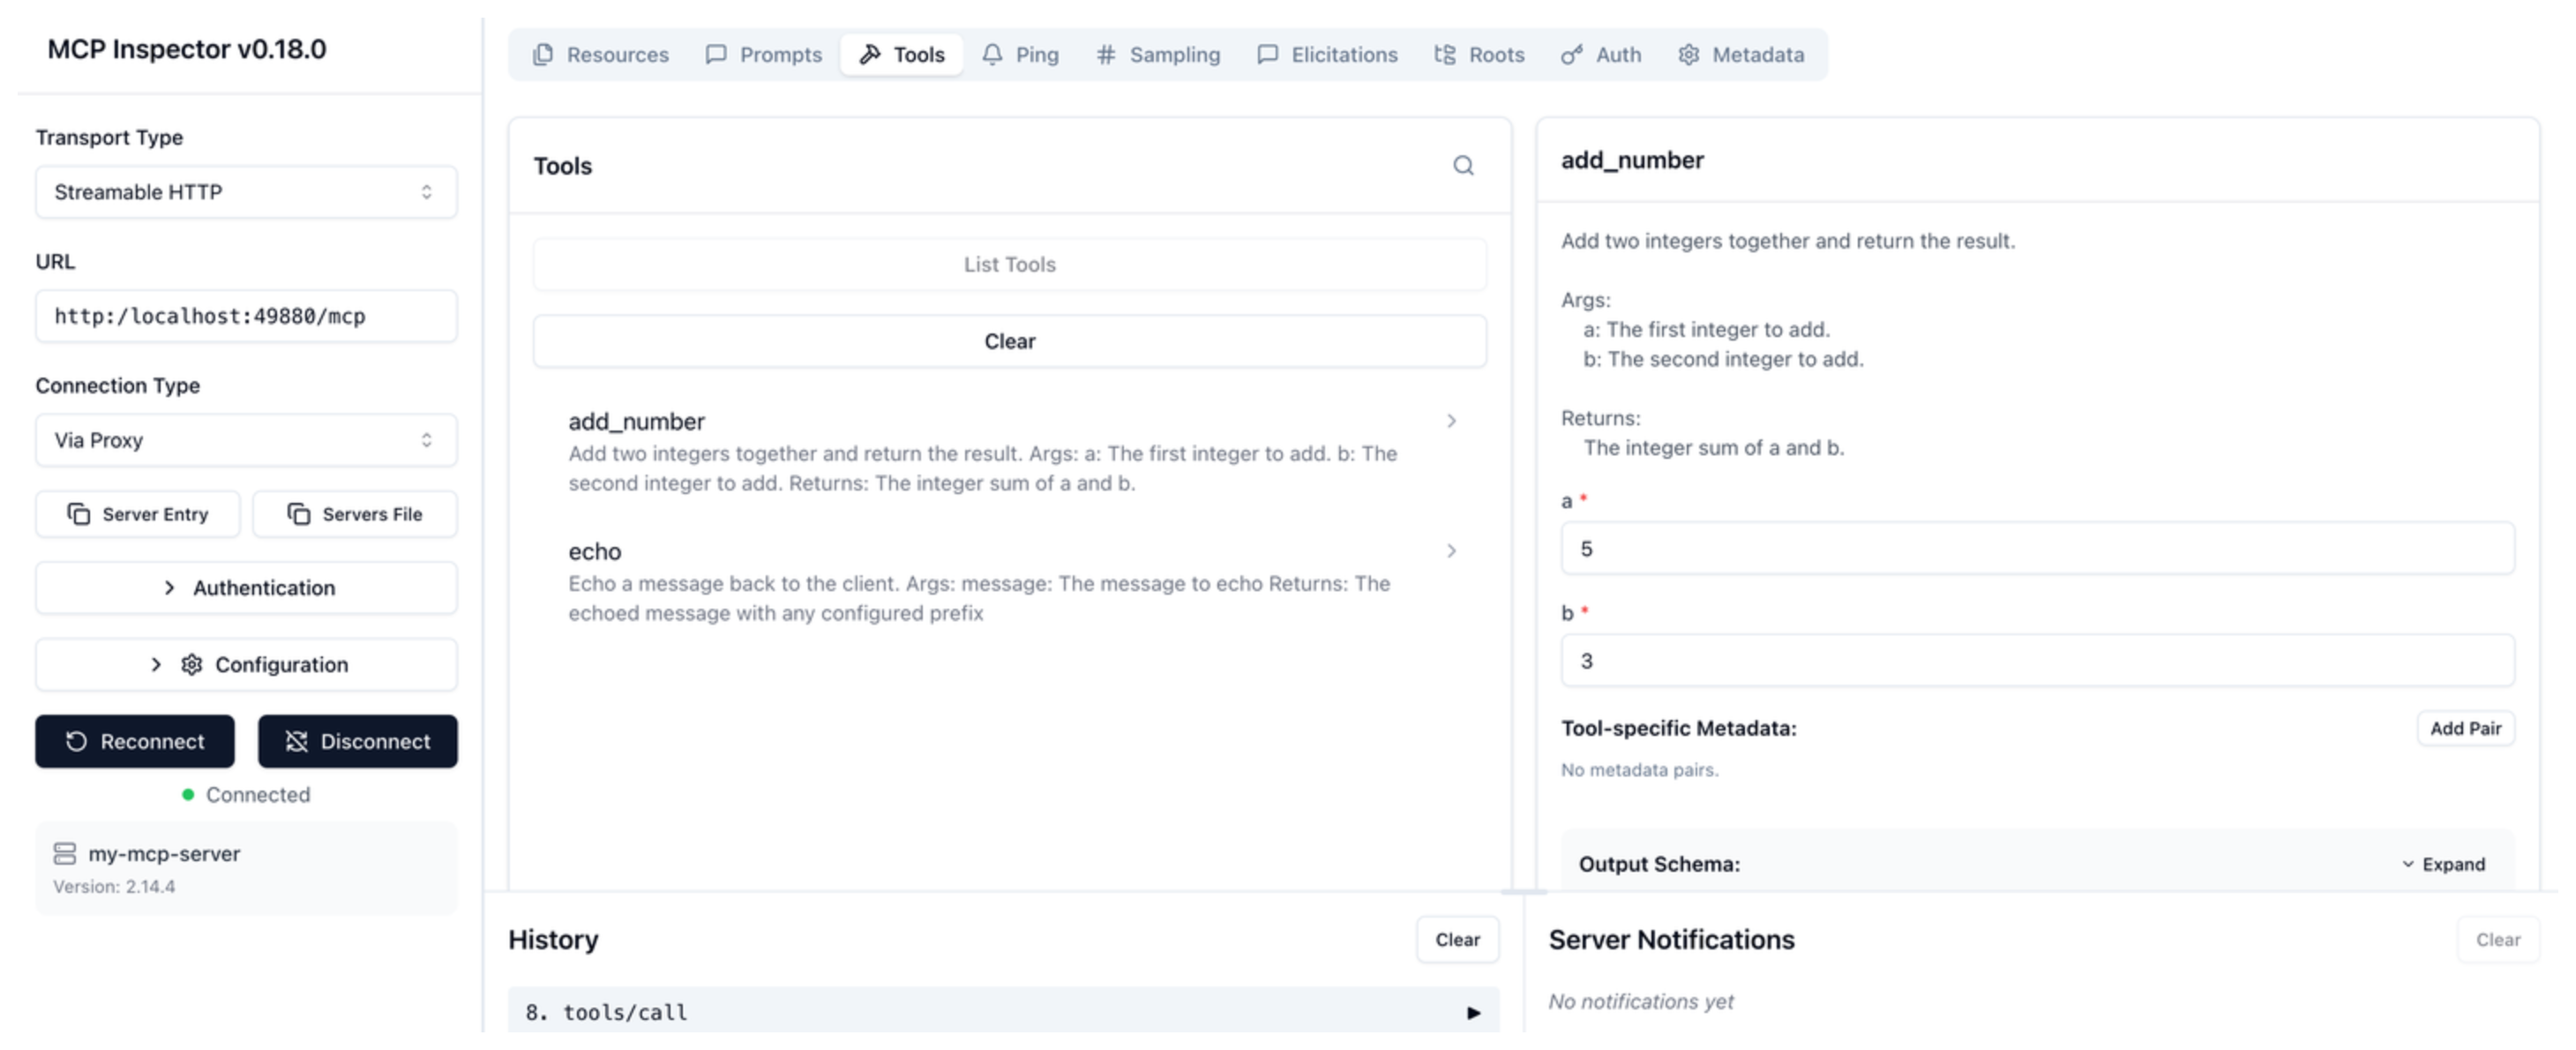
Task: Switch to the Resources tab
Action: [600, 55]
